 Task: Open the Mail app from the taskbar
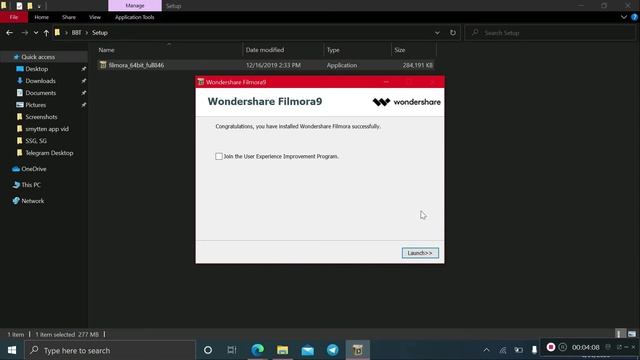click(307, 350)
